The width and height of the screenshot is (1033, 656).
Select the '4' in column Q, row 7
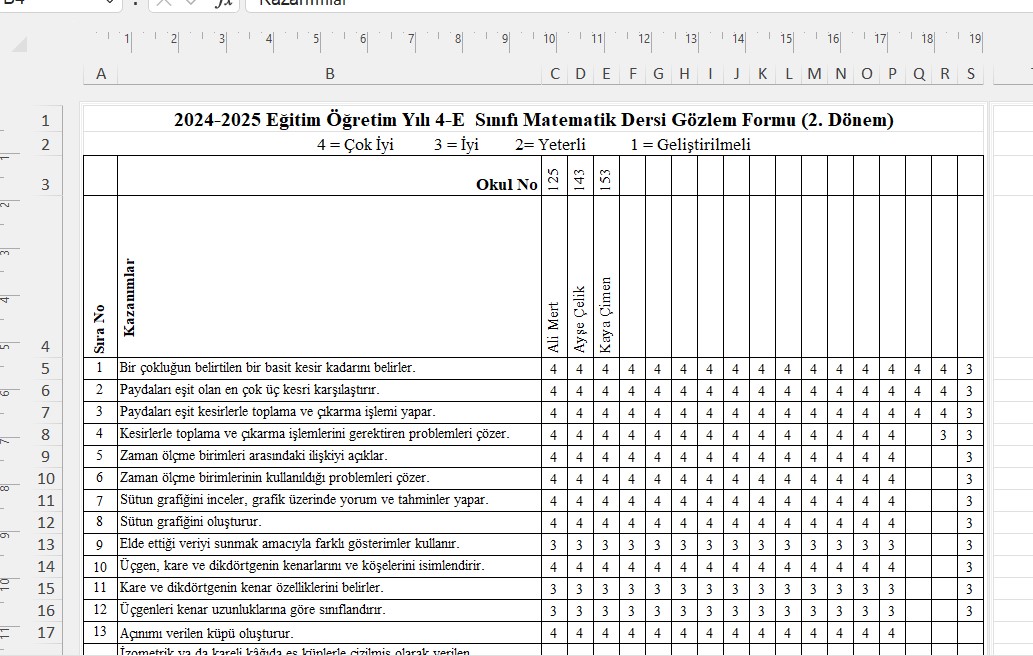point(918,413)
